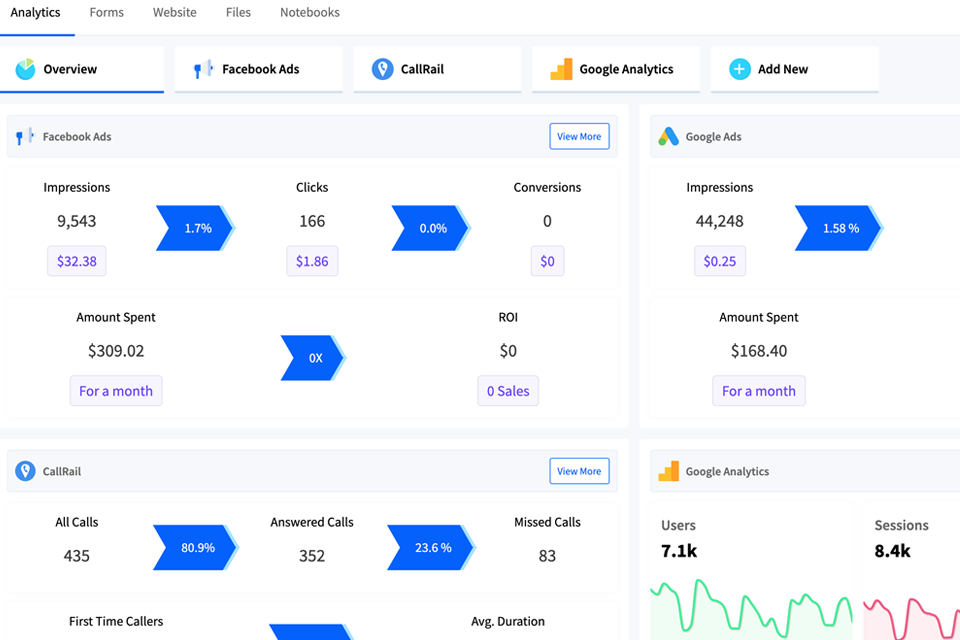The height and width of the screenshot is (640, 960).
Task: Click View More on CallRail panel
Action: tap(579, 471)
